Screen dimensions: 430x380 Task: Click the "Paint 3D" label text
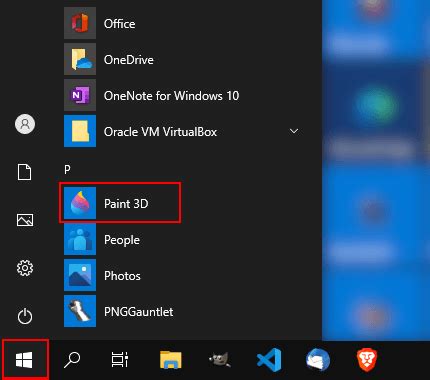point(126,203)
